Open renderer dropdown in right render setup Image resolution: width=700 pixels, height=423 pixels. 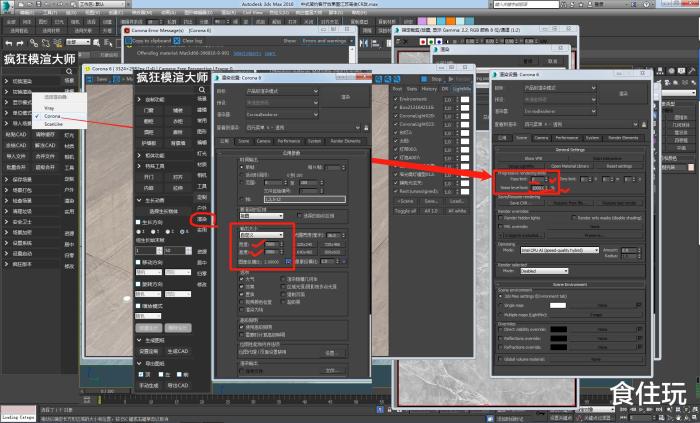pos(559,111)
